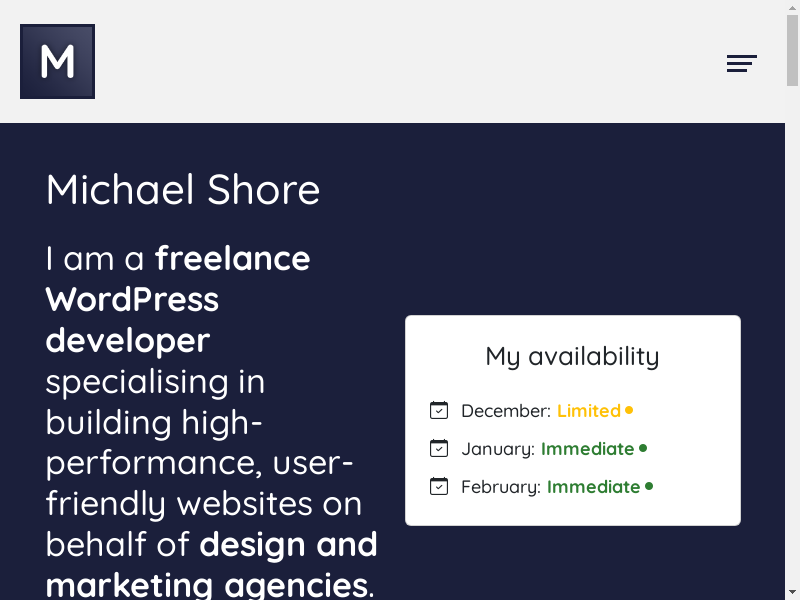Image resolution: width=800 pixels, height=600 pixels.
Task: Click the scrollbar's down arrow
Action: pos(792,592)
